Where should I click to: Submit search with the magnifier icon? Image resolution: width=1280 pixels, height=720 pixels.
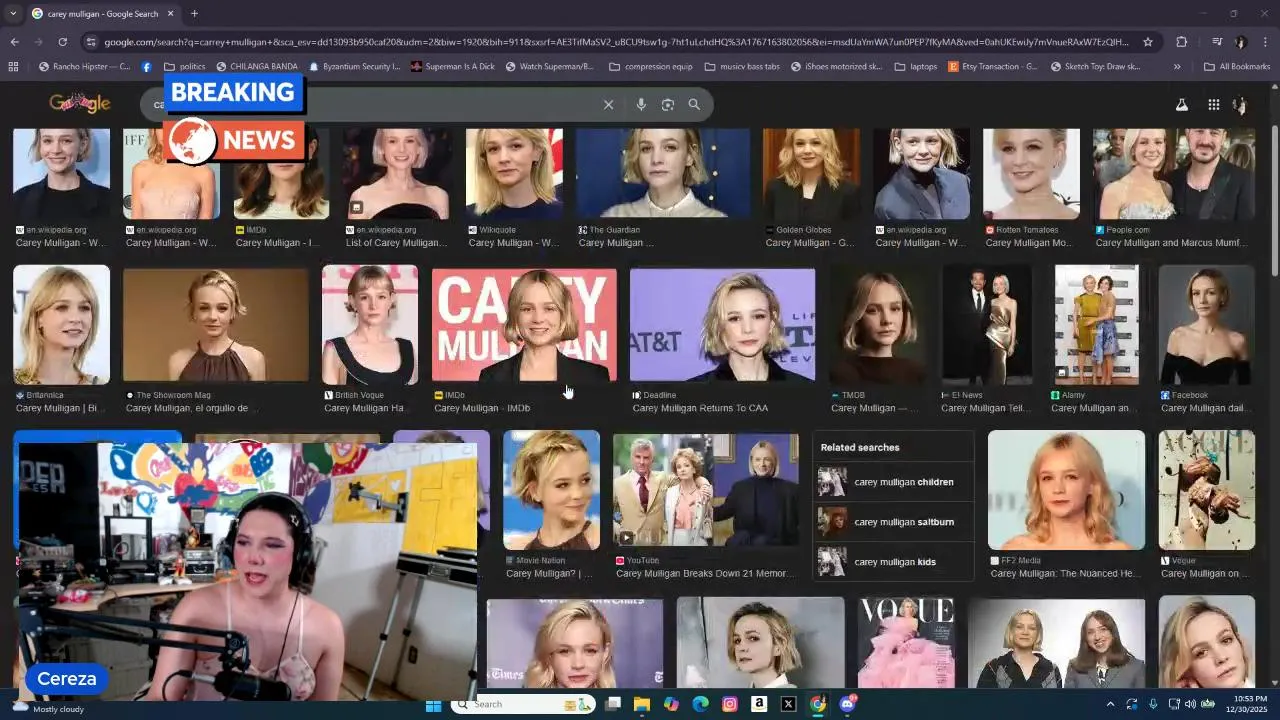(694, 104)
